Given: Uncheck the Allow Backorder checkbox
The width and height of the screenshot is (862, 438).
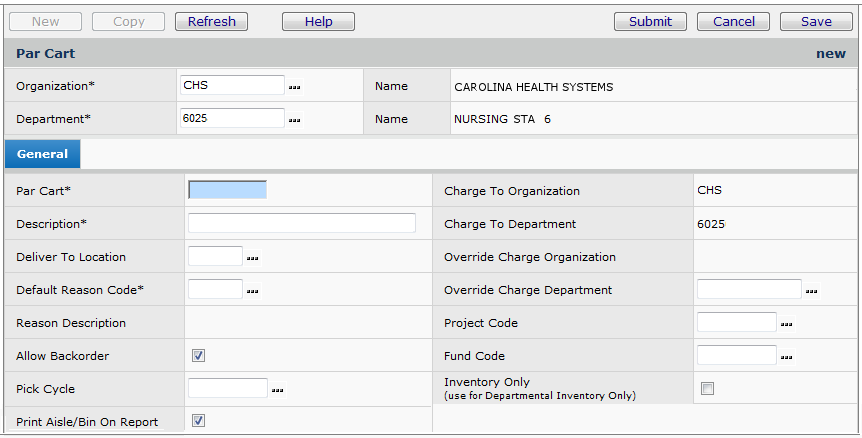Looking at the screenshot, I should (x=198, y=355).
